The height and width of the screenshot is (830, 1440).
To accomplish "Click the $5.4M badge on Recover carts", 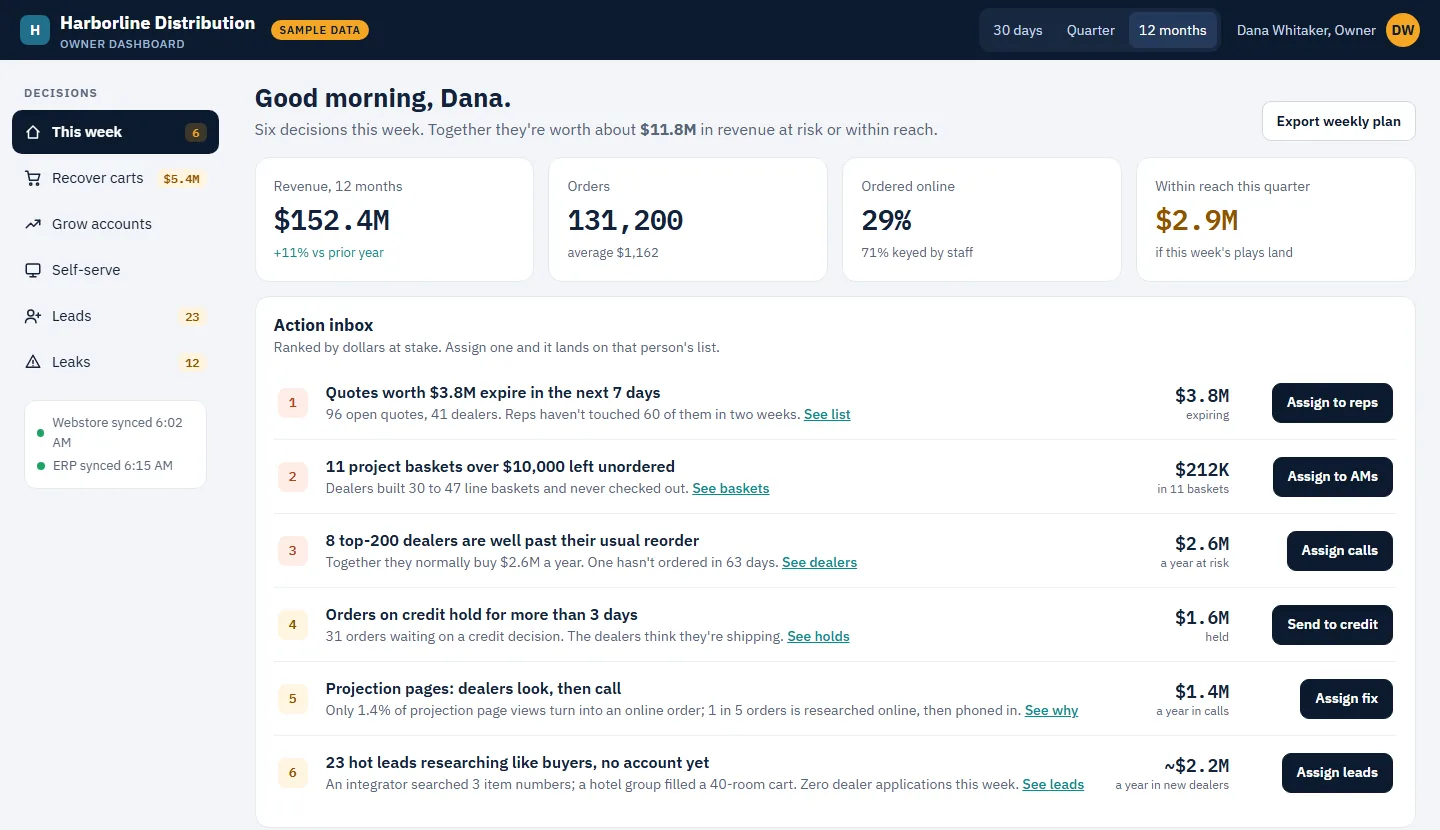I will [x=182, y=179].
